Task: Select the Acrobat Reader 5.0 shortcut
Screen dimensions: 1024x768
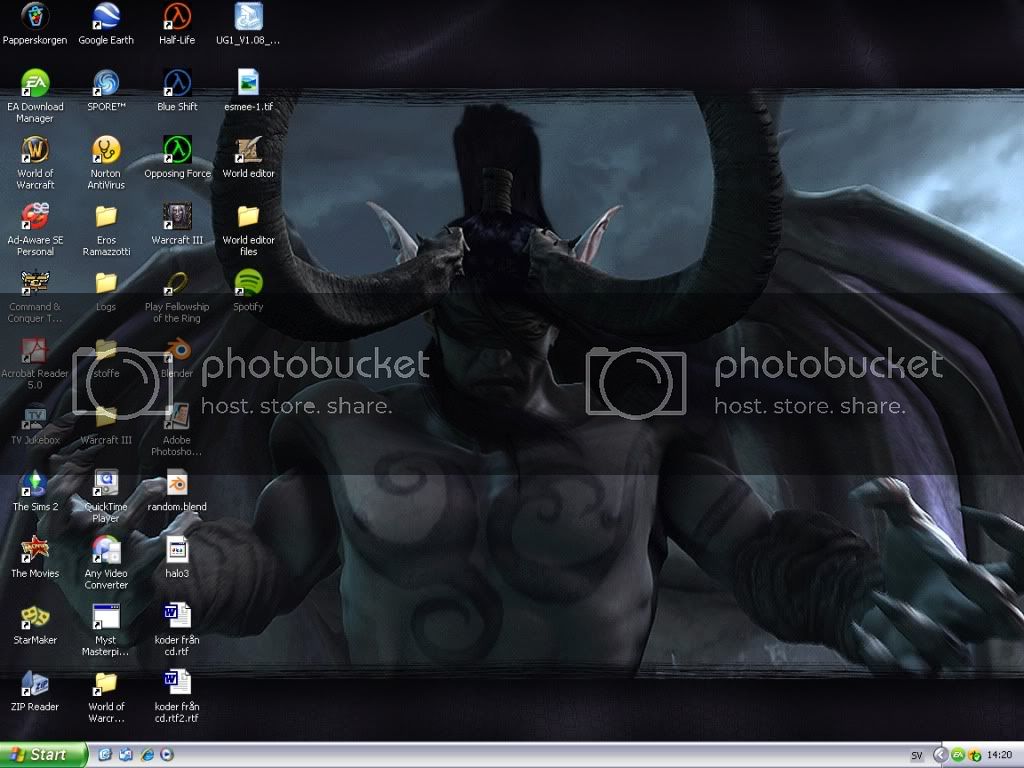Action: [35, 363]
